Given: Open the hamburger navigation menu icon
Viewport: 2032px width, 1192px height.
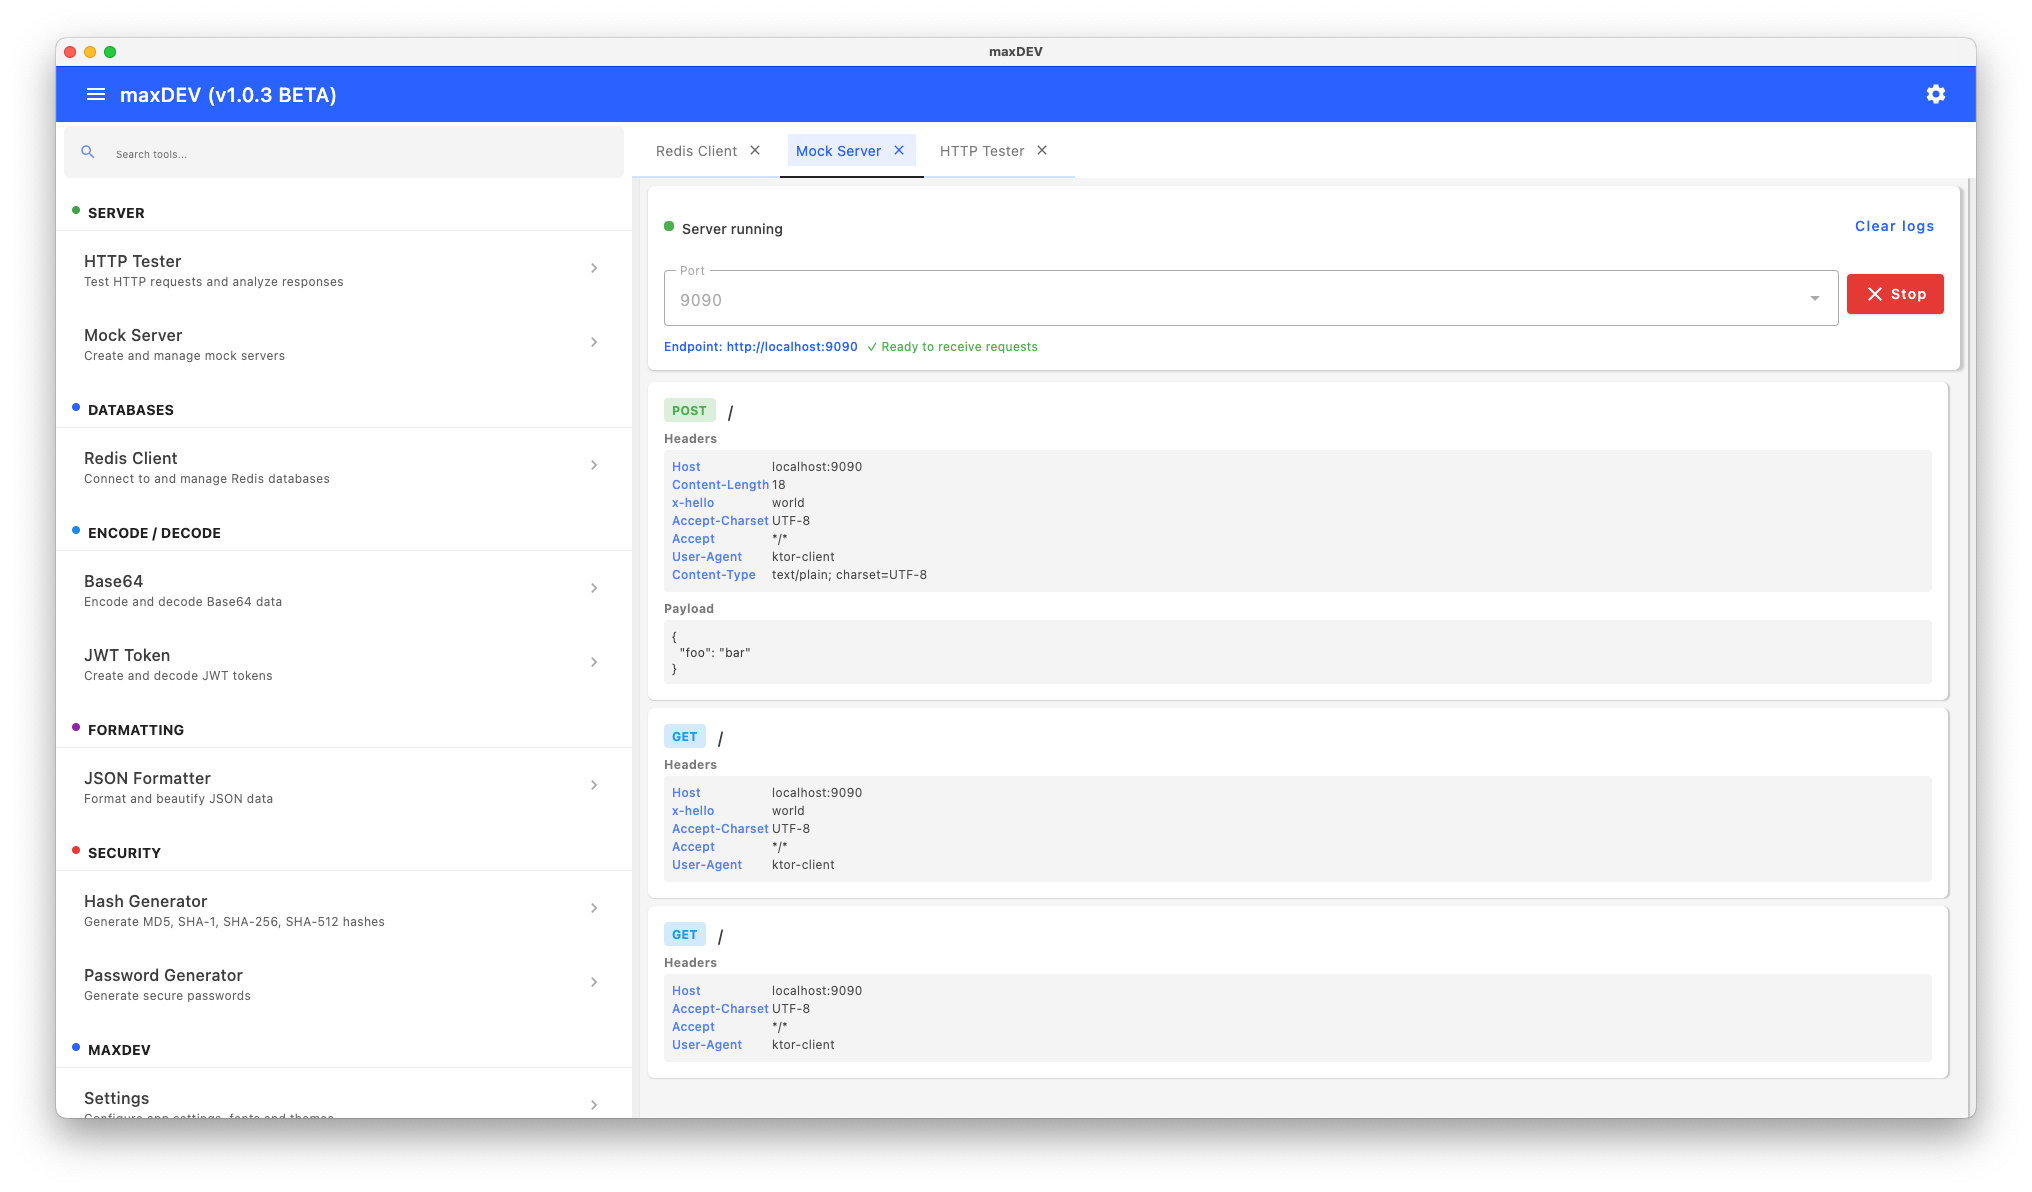Looking at the screenshot, I should pyautogui.click(x=95, y=93).
